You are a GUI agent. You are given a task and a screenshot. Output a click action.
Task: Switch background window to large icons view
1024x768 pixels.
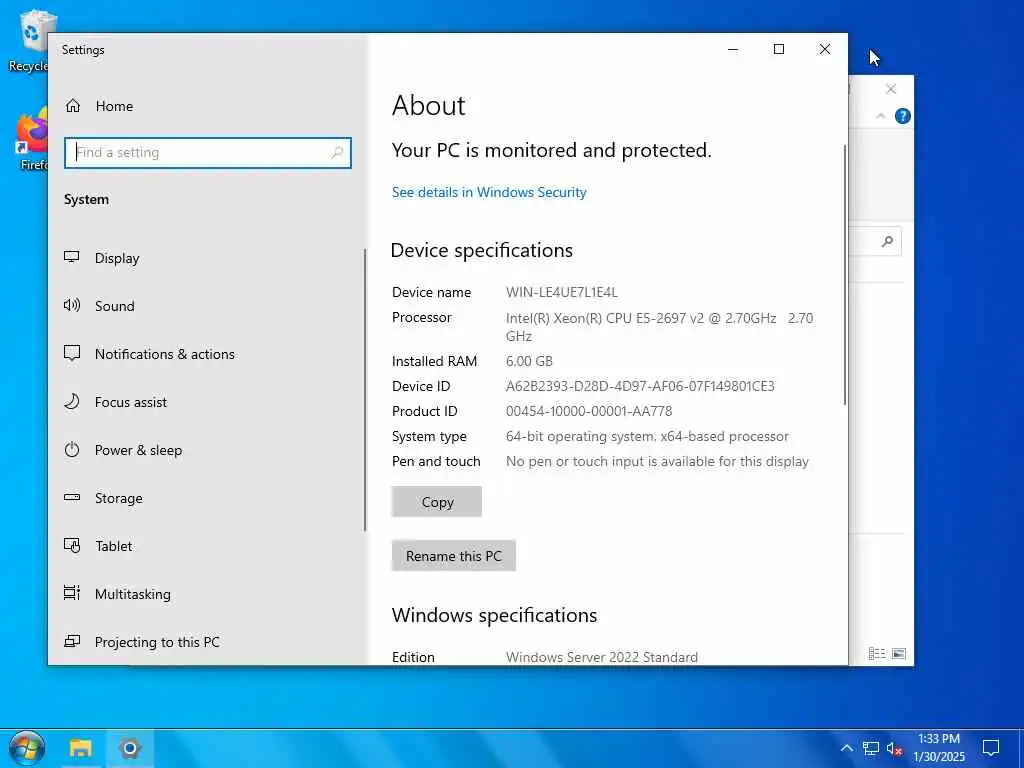pyautogui.click(x=899, y=654)
